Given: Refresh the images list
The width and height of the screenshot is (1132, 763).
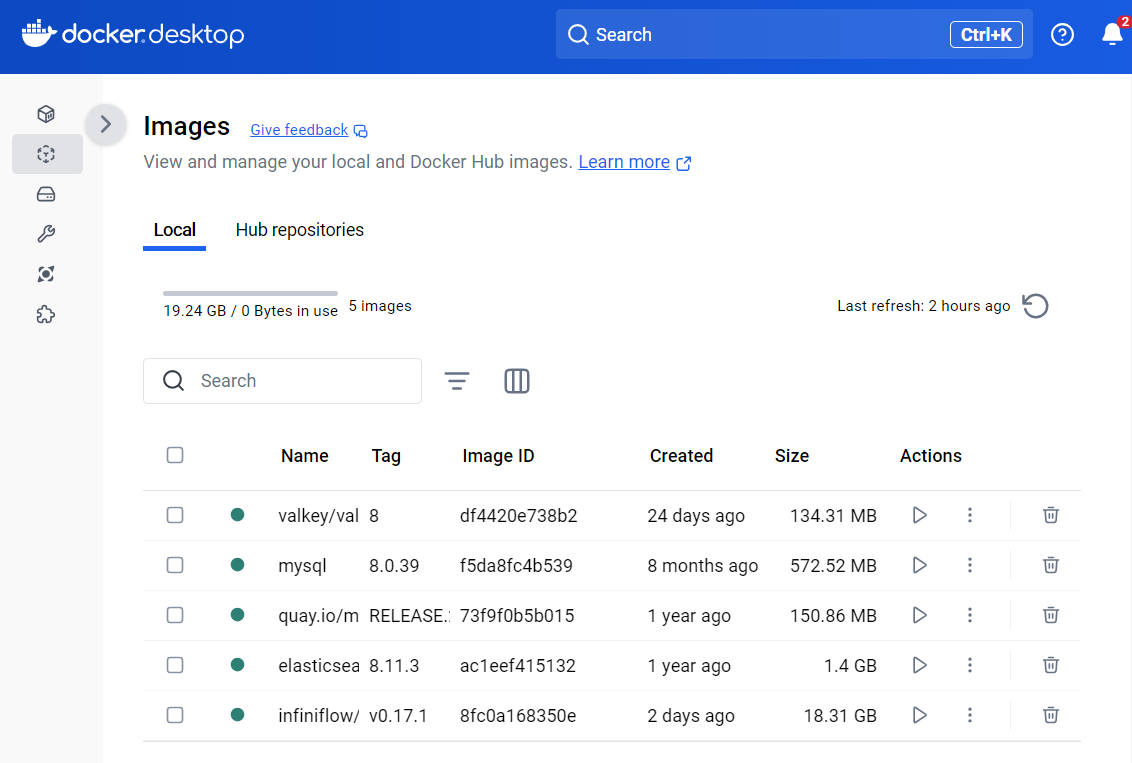Looking at the screenshot, I should 1035,306.
